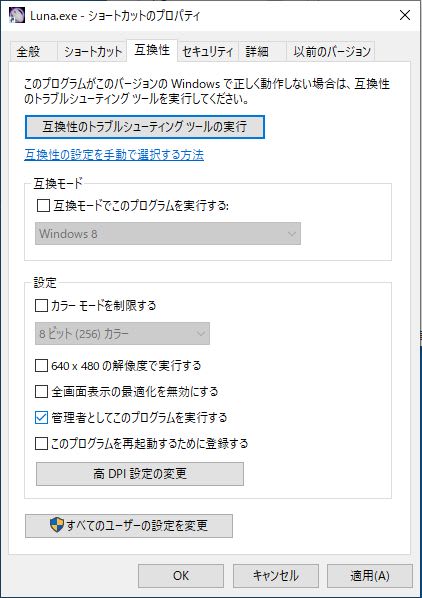Click the Luna.exe icon in title bar
The image size is (422, 598).
pos(17,16)
